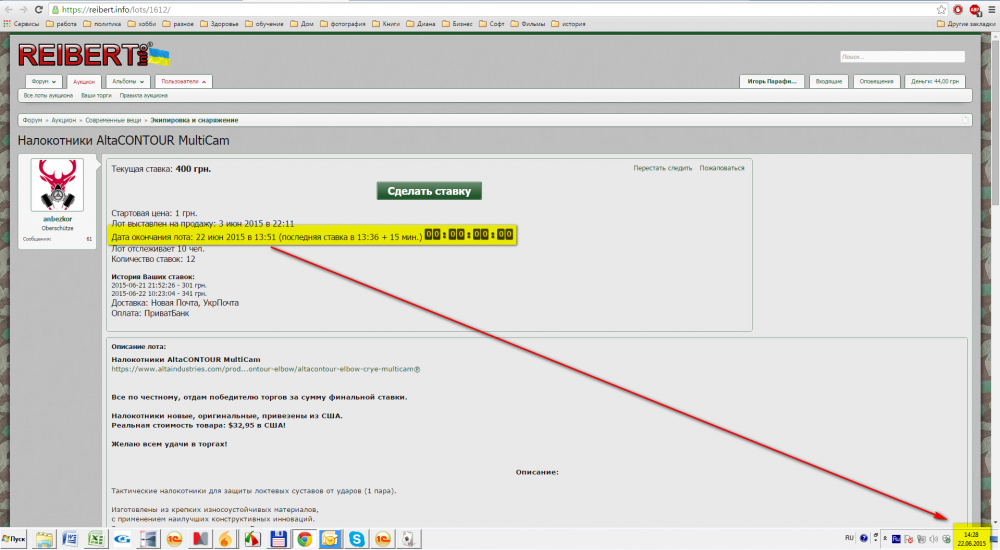This screenshot has width=1000, height=550.
Task: Expand the Пользователи dropdown menu
Action: pyautogui.click(x=183, y=81)
